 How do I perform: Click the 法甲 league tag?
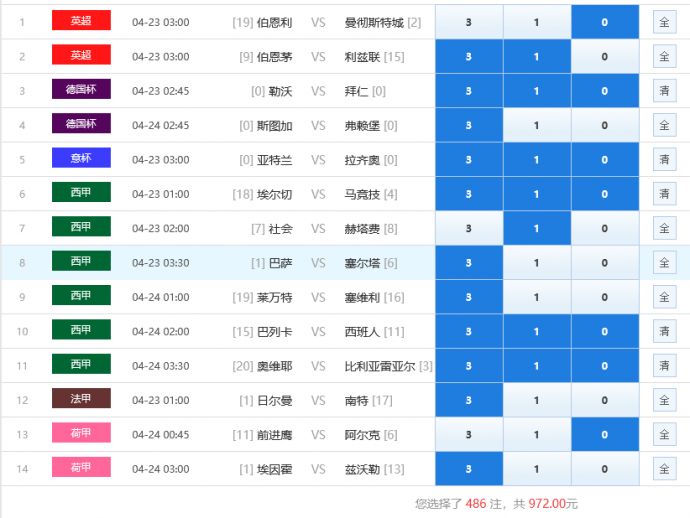coord(81,399)
